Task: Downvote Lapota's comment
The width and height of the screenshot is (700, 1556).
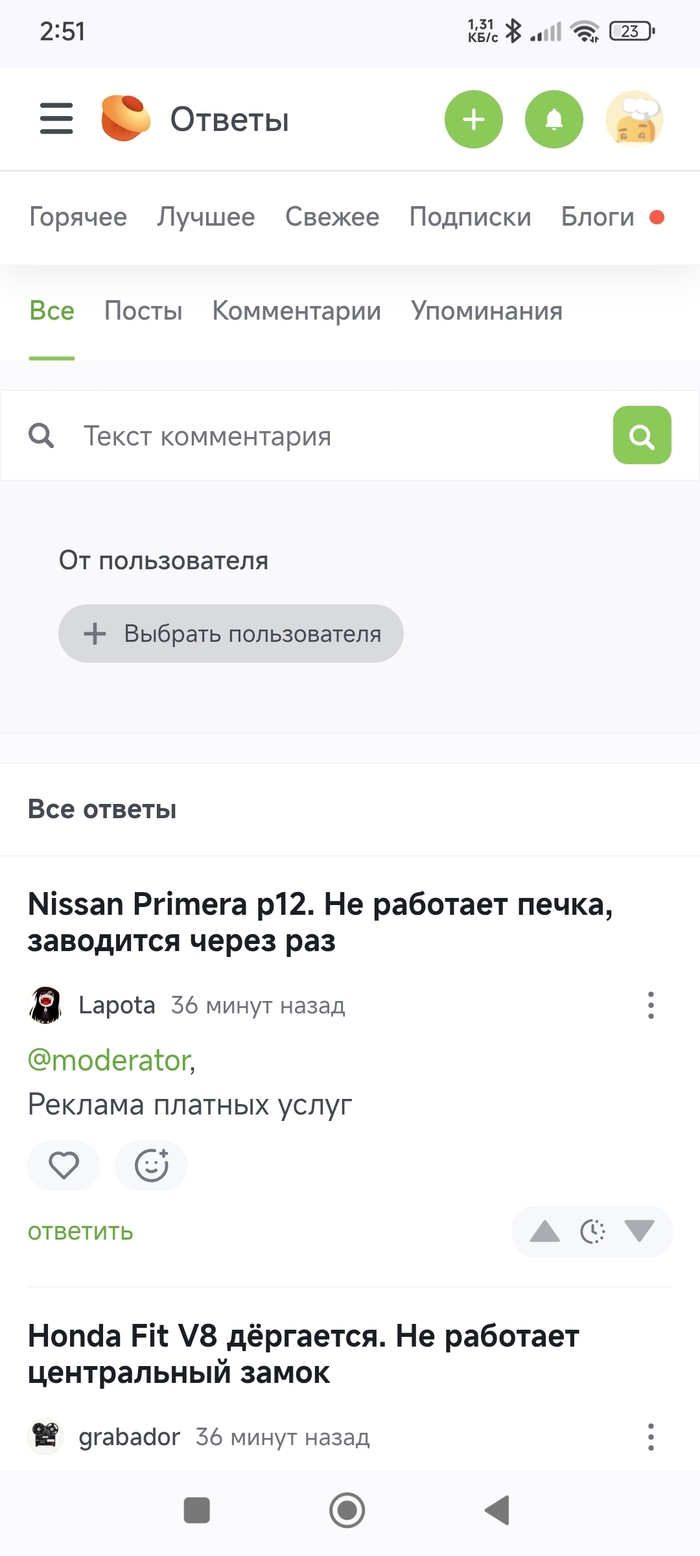Action: point(639,1231)
